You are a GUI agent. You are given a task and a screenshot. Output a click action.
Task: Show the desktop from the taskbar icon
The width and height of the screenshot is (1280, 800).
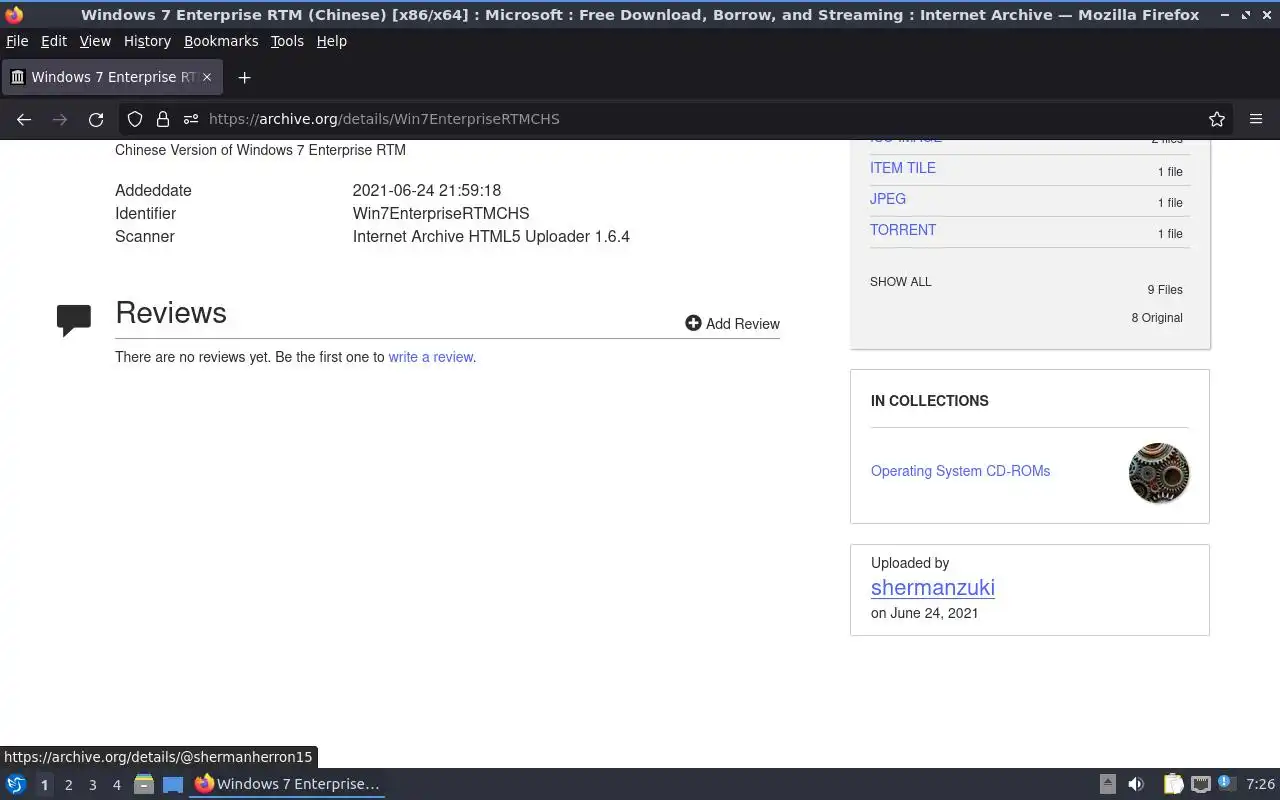[173, 784]
